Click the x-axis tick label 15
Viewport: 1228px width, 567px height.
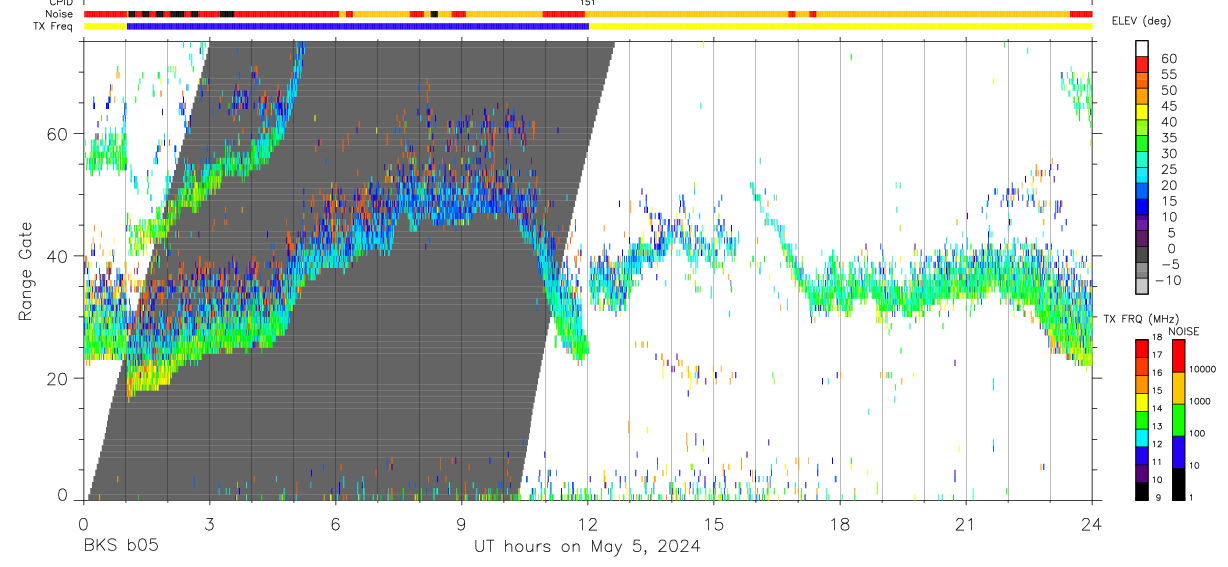coord(714,525)
